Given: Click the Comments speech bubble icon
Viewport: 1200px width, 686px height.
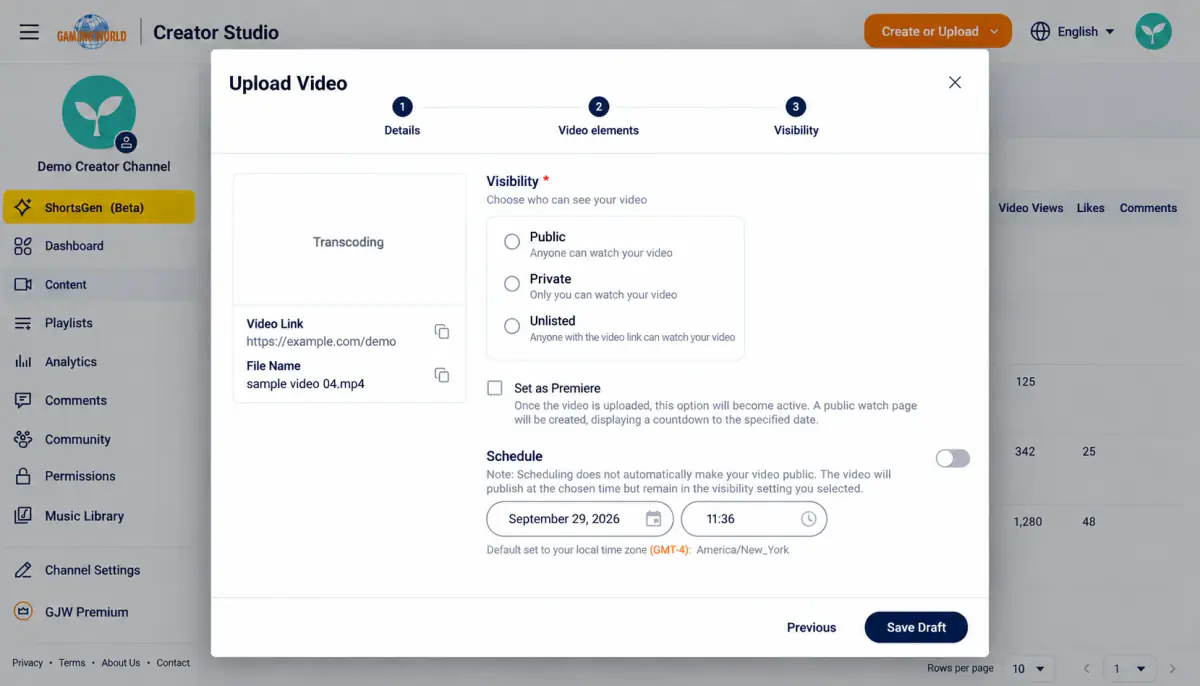Looking at the screenshot, I should tap(23, 400).
